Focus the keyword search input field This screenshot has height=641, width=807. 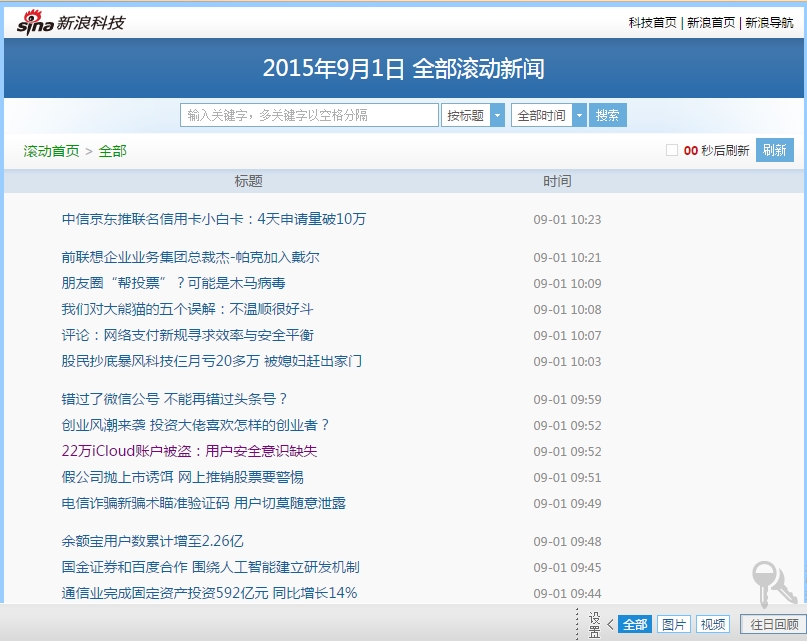click(309, 116)
